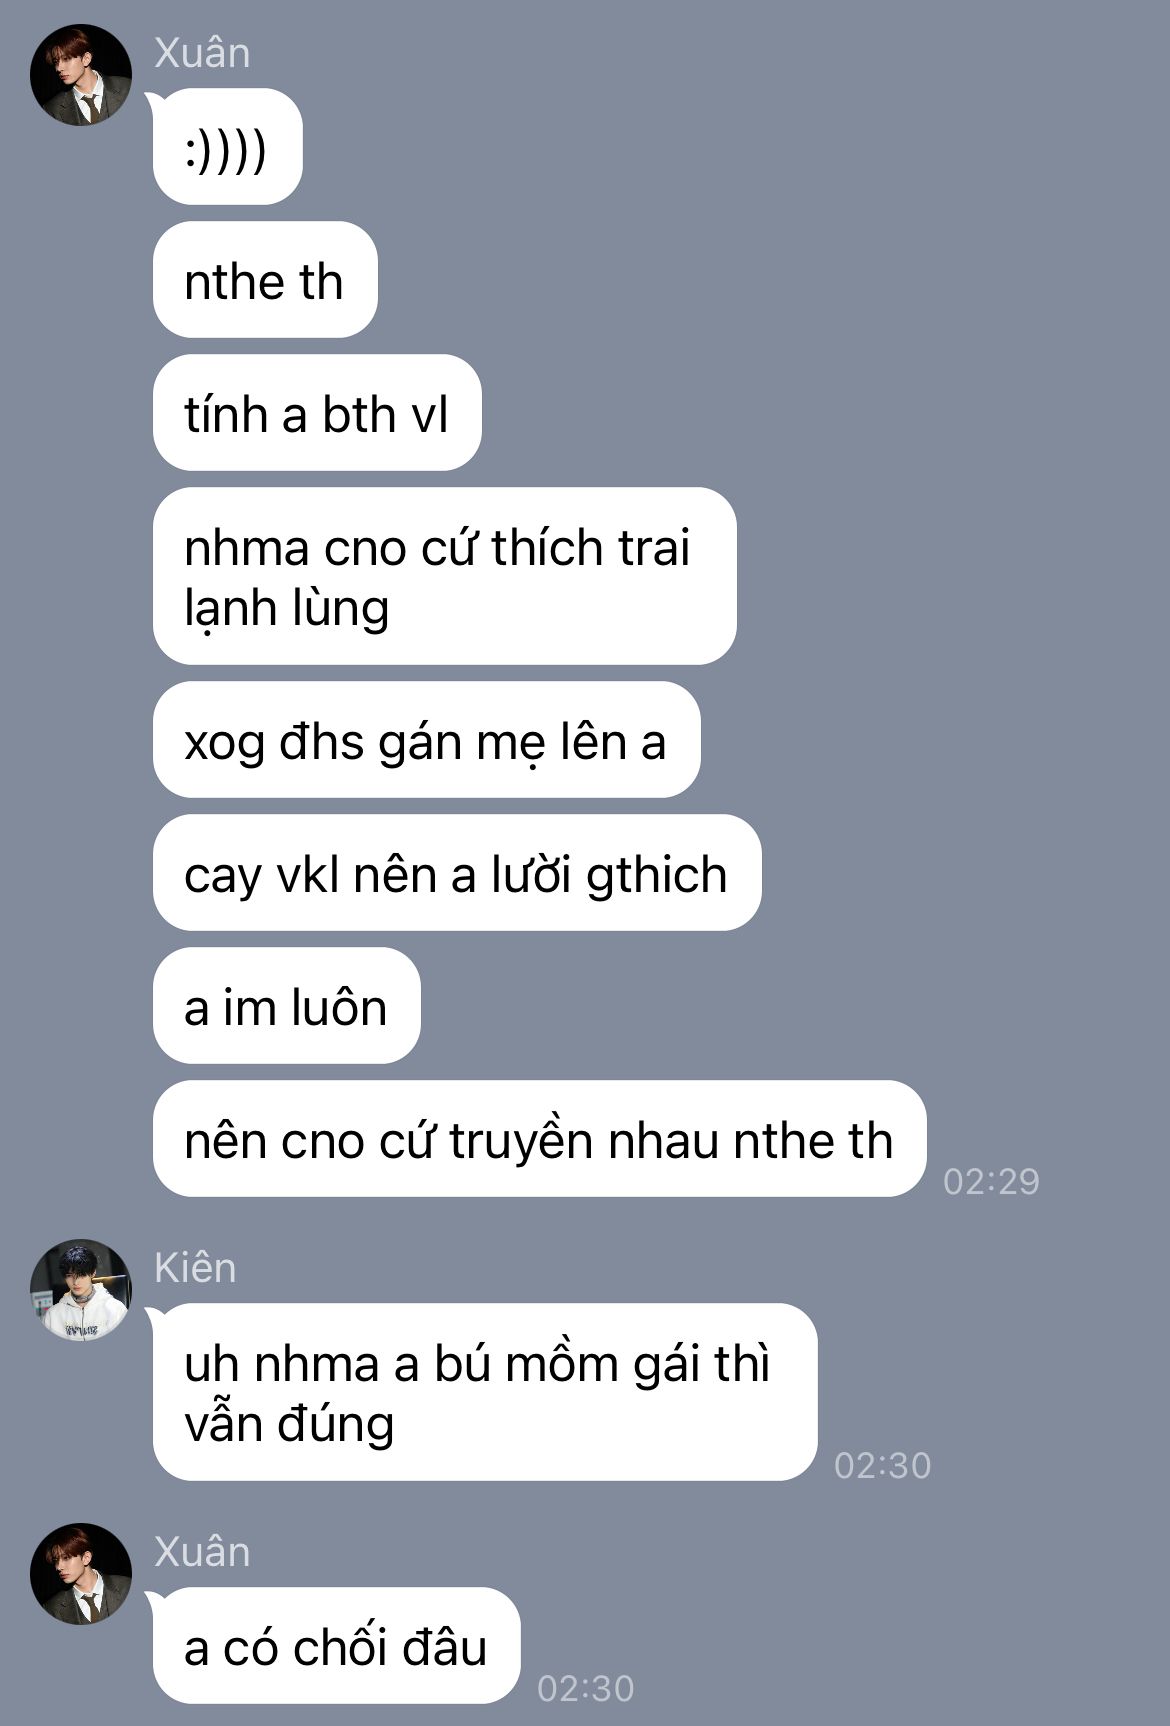Select "cay vkl nên a lười gthich" bubble
Screen dimensions: 1170x1726
457,873
